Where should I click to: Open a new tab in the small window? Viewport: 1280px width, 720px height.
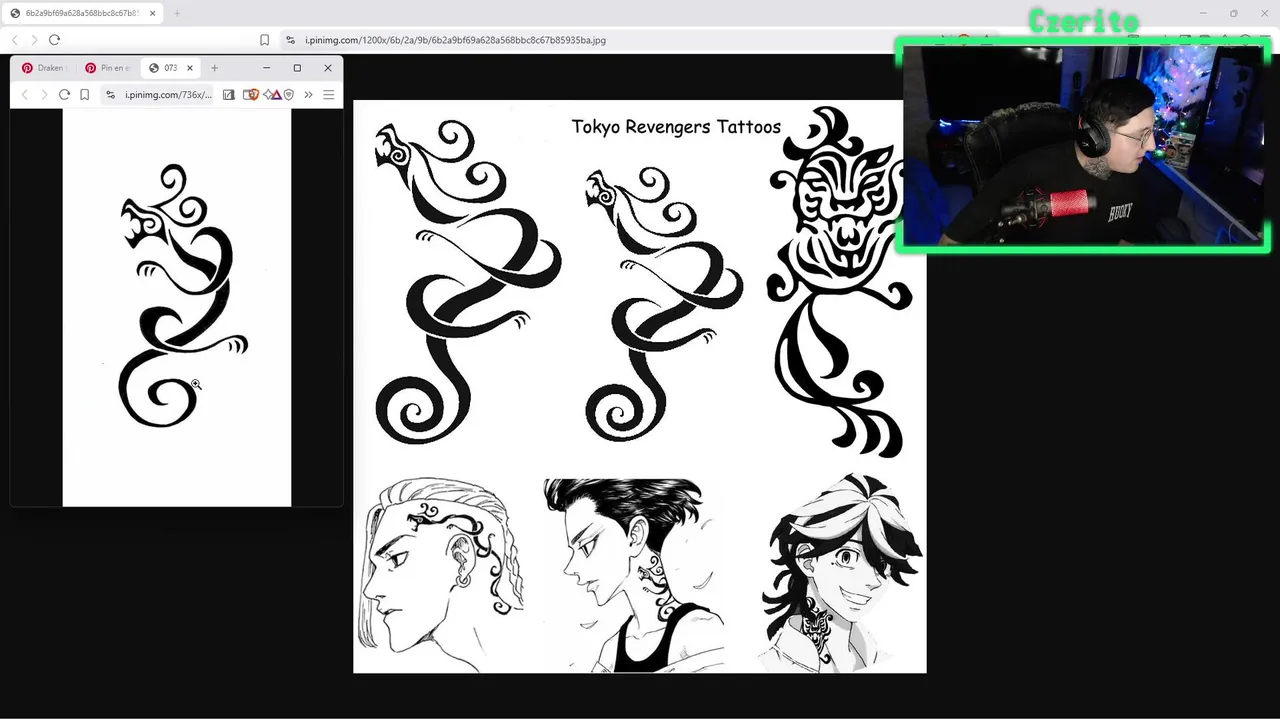(214, 68)
